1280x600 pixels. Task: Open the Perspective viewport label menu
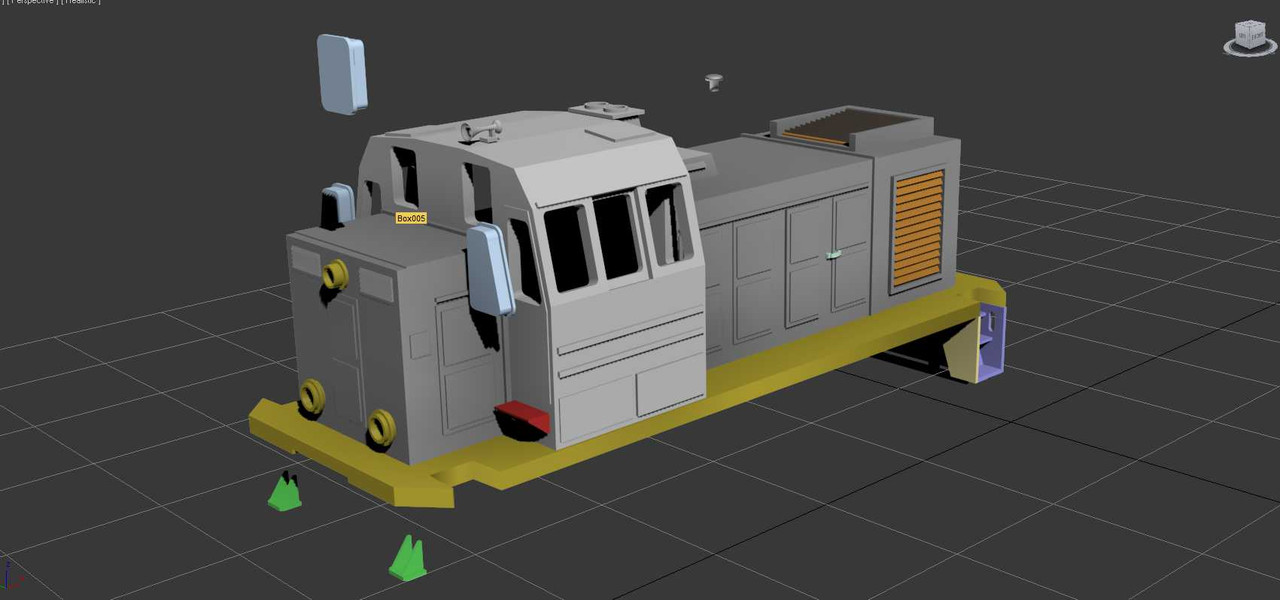coord(33,2)
